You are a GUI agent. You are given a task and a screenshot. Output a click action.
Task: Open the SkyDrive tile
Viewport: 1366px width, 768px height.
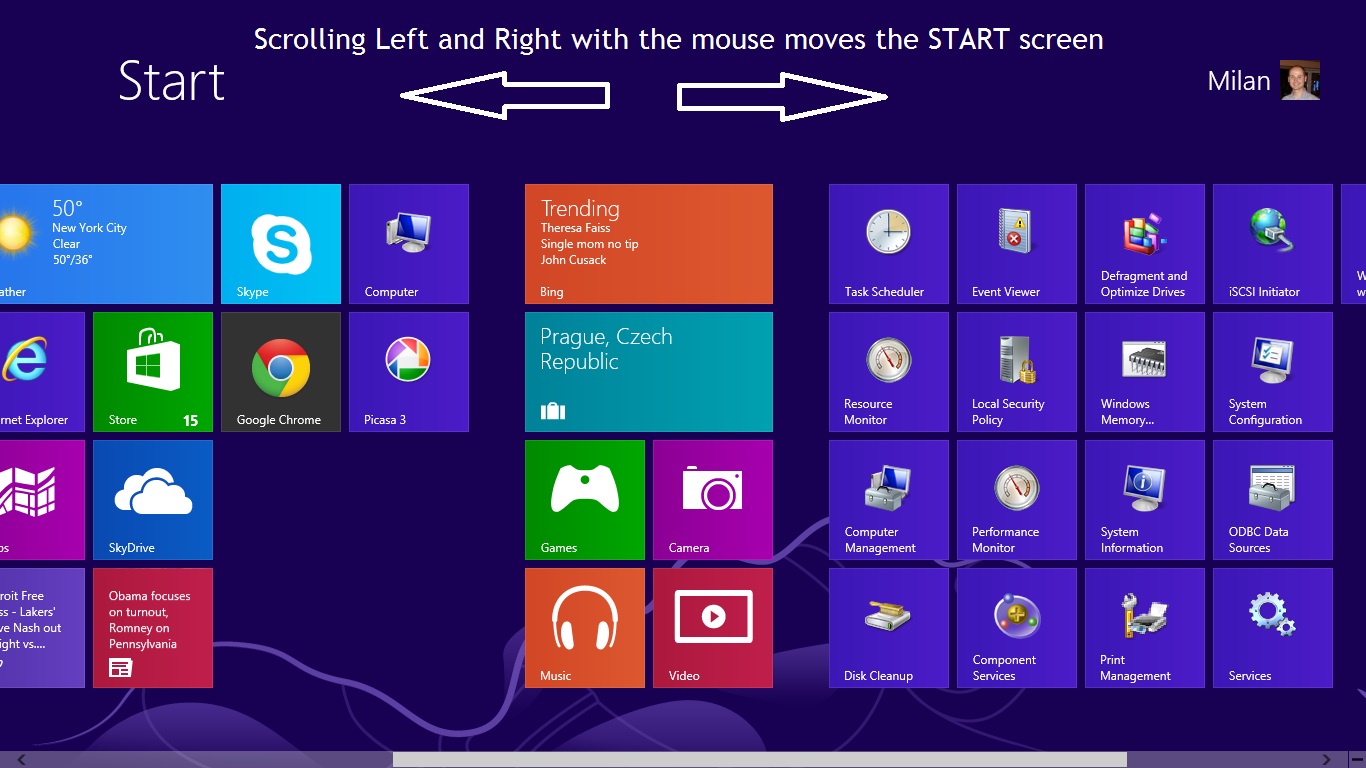[153, 500]
